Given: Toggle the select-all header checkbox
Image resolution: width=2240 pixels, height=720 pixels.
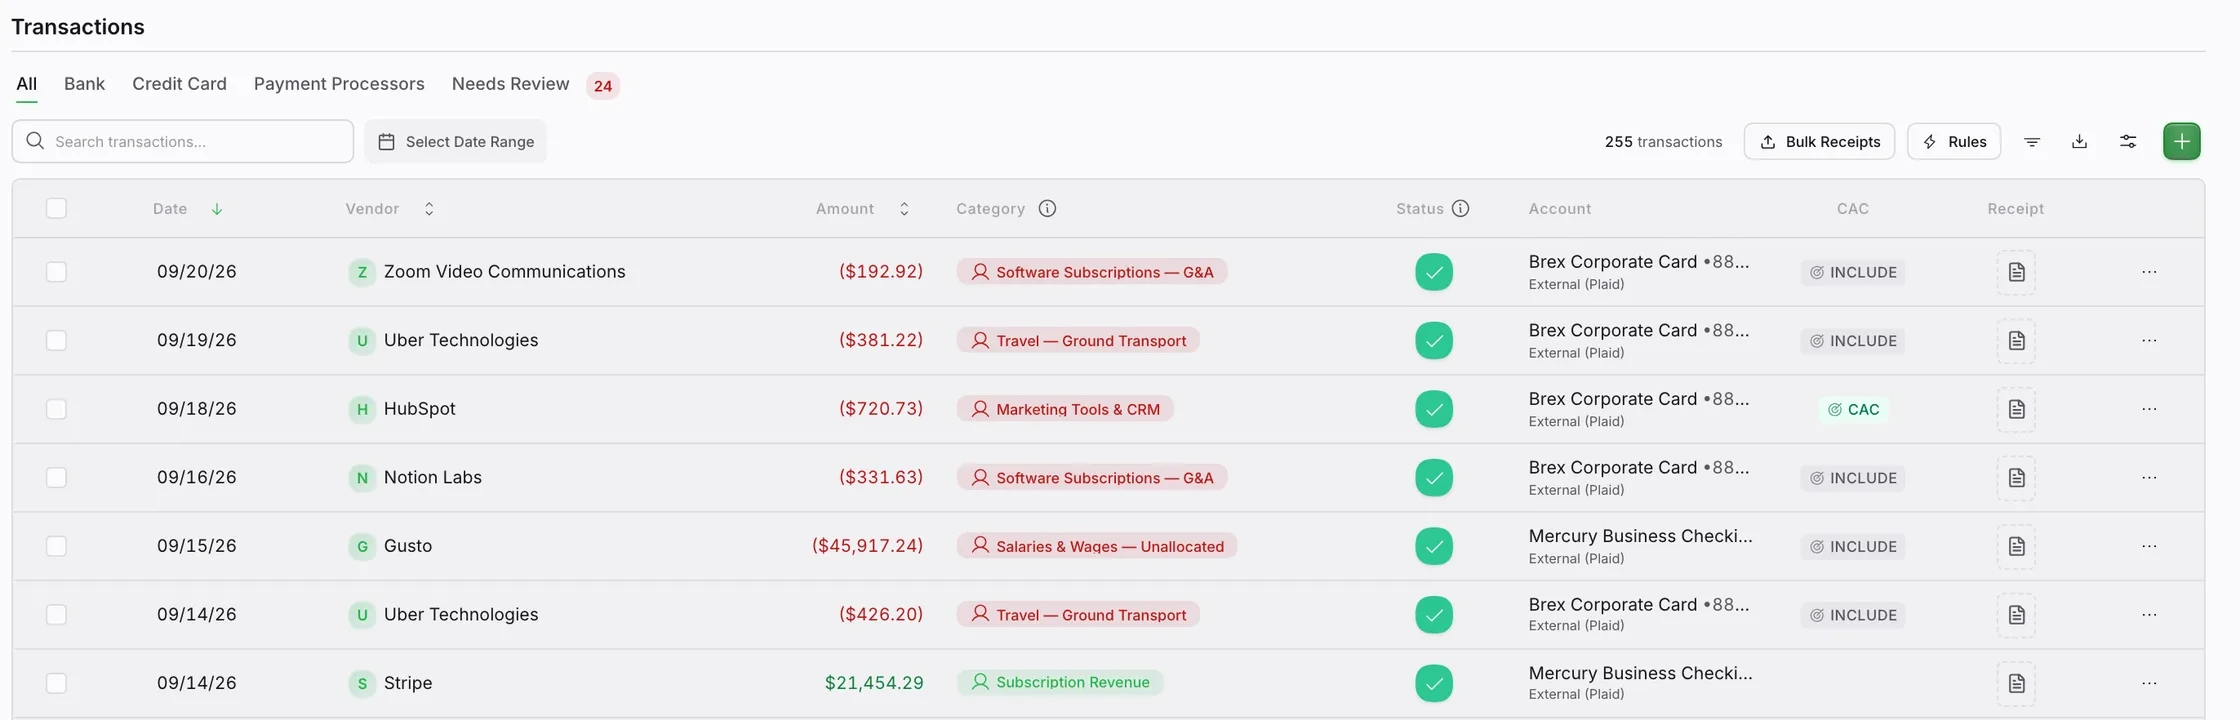Looking at the screenshot, I should point(56,208).
